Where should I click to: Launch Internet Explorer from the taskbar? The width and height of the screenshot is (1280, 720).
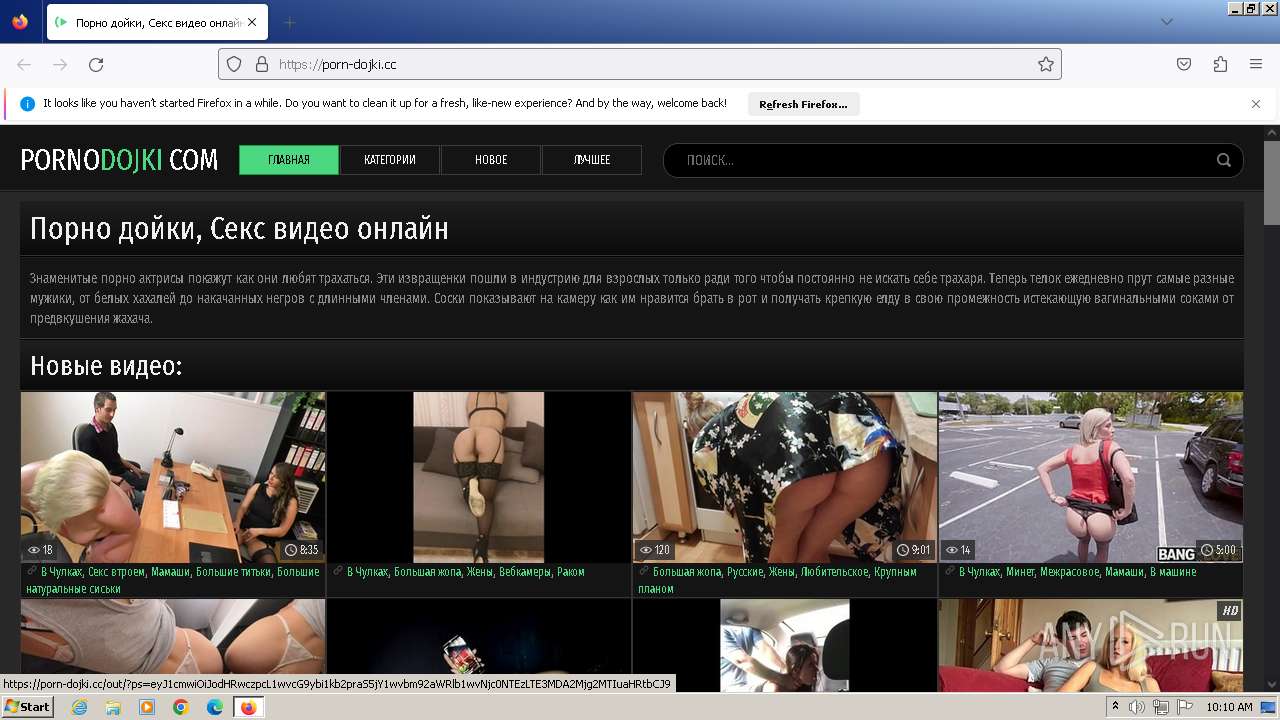[79, 707]
